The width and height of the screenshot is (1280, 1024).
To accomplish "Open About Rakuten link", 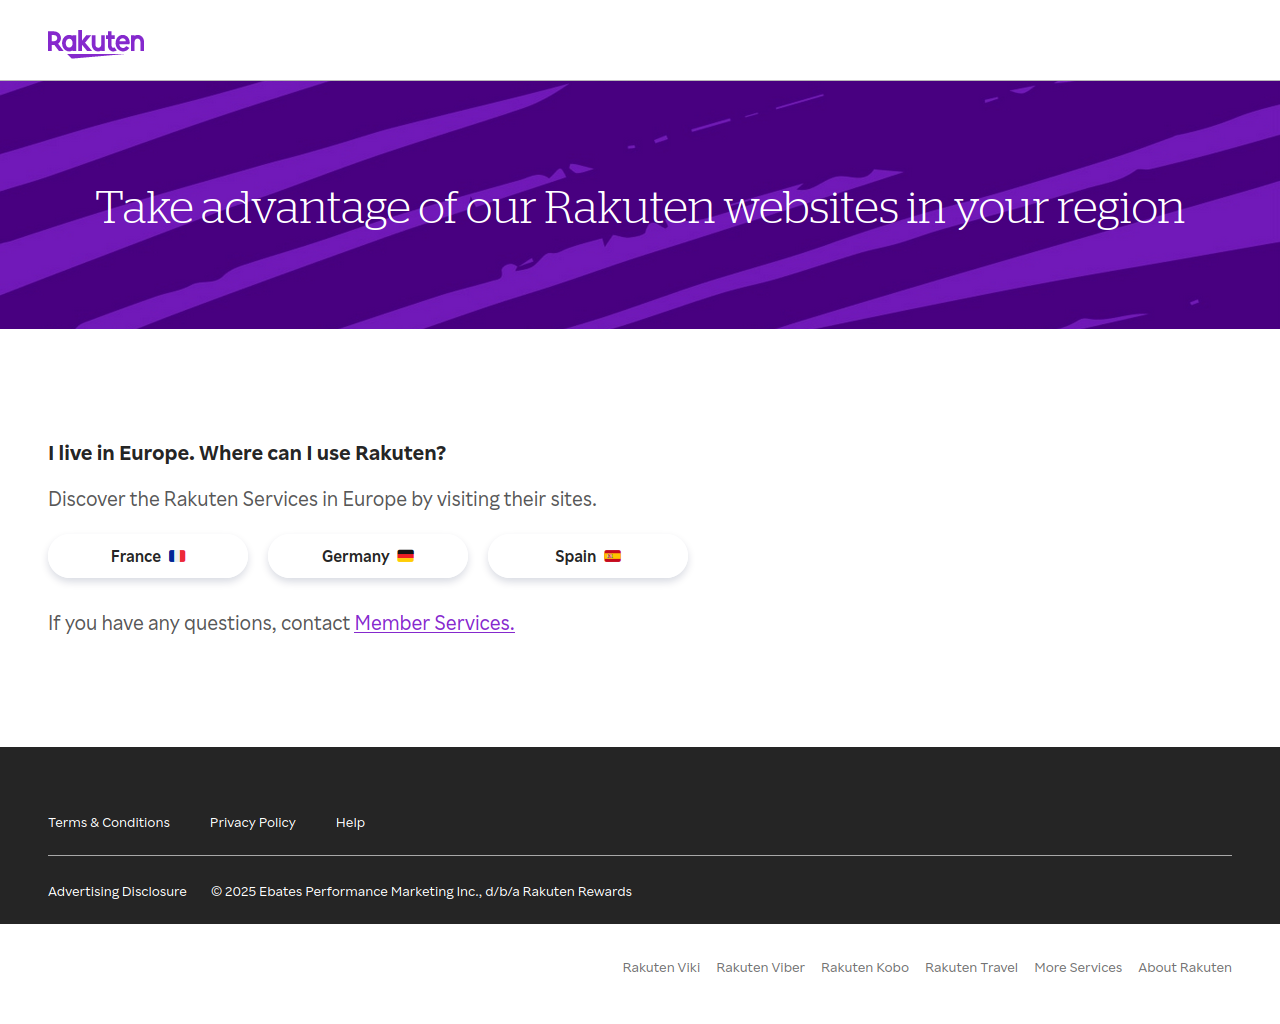I will point(1185,967).
